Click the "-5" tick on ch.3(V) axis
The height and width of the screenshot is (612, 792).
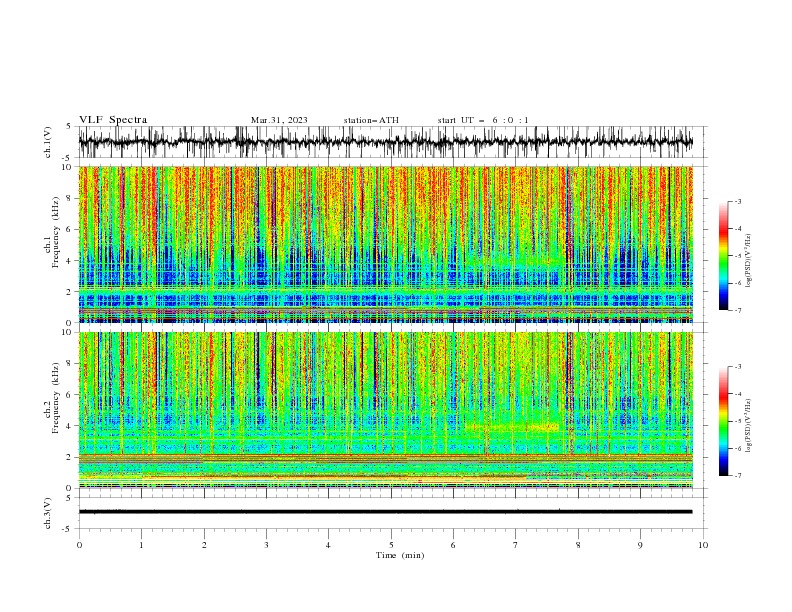pyautogui.click(x=67, y=529)
